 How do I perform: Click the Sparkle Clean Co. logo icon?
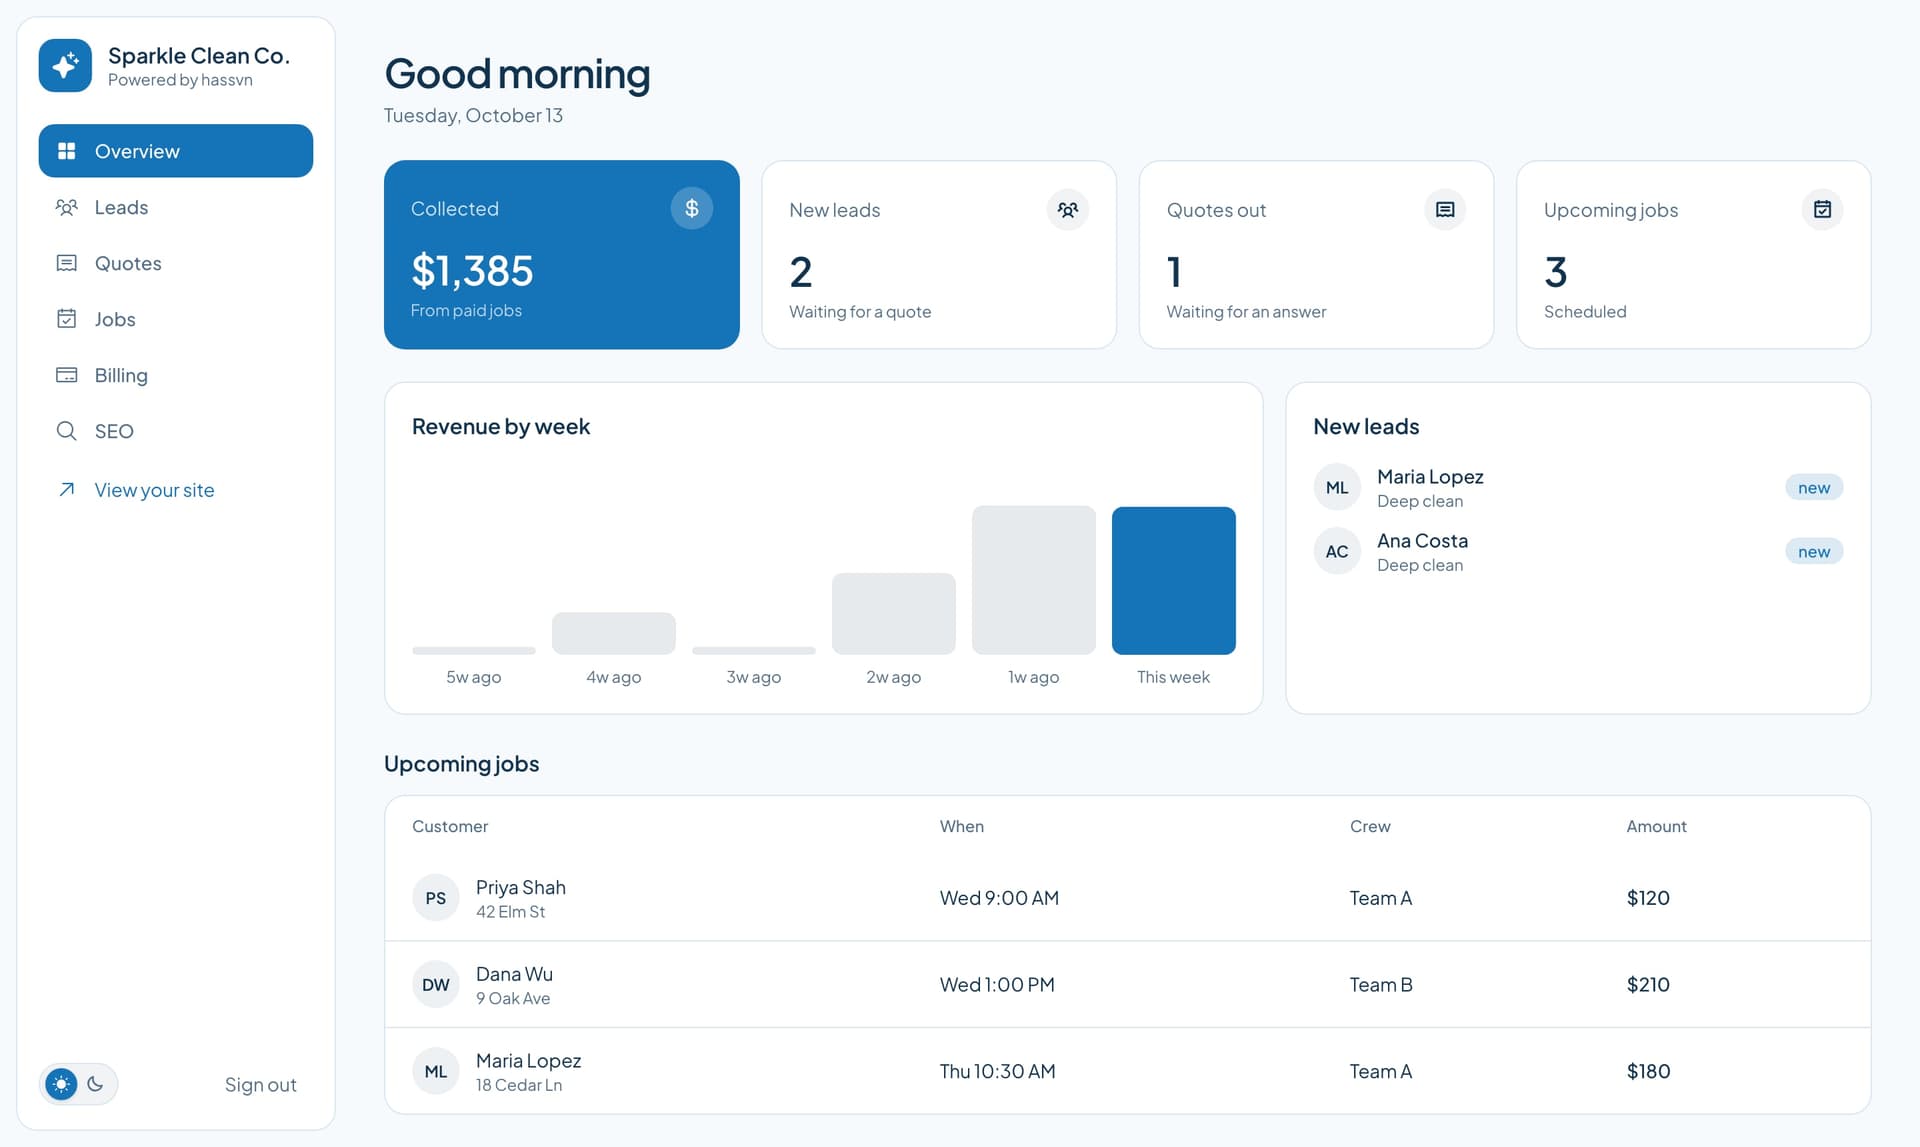[x=65, y=66]
